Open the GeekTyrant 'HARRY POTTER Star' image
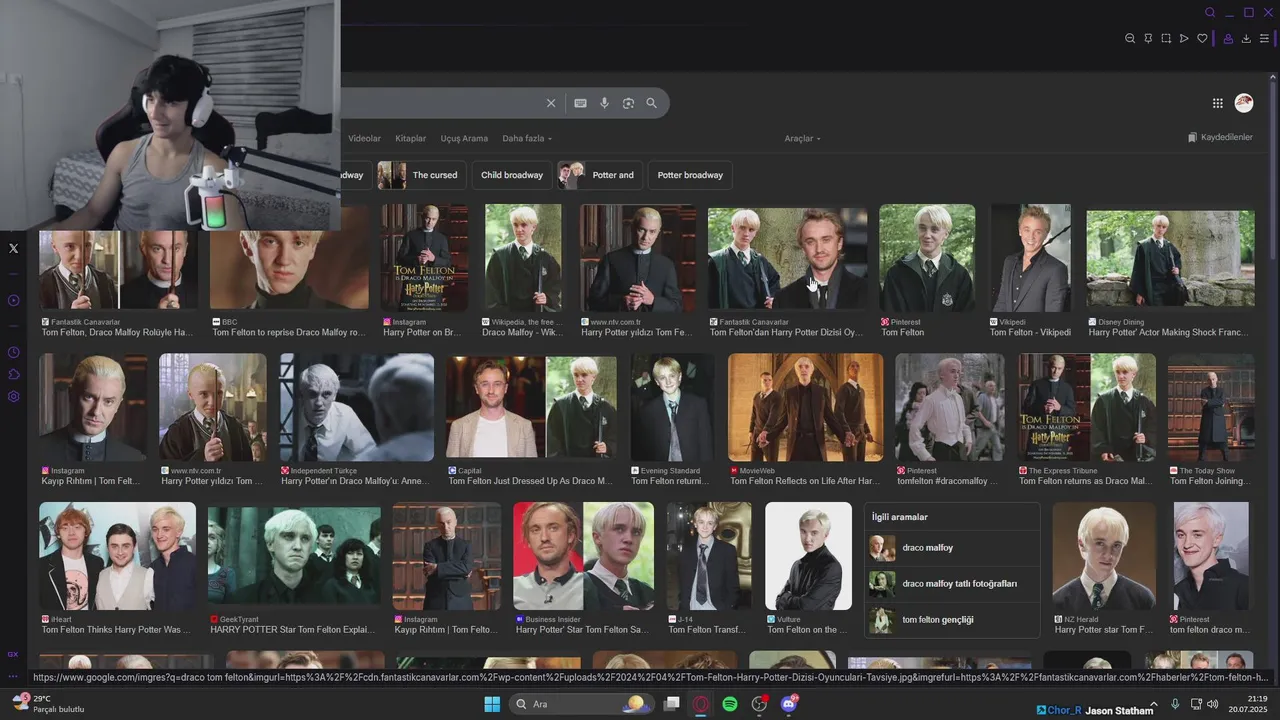This screenshot has width=1280, height=720. click(294, 556)
